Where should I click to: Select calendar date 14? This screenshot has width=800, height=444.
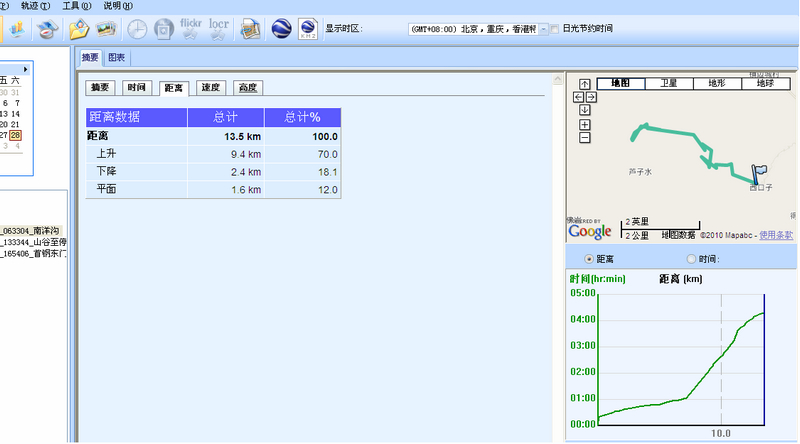coord(15,114)
